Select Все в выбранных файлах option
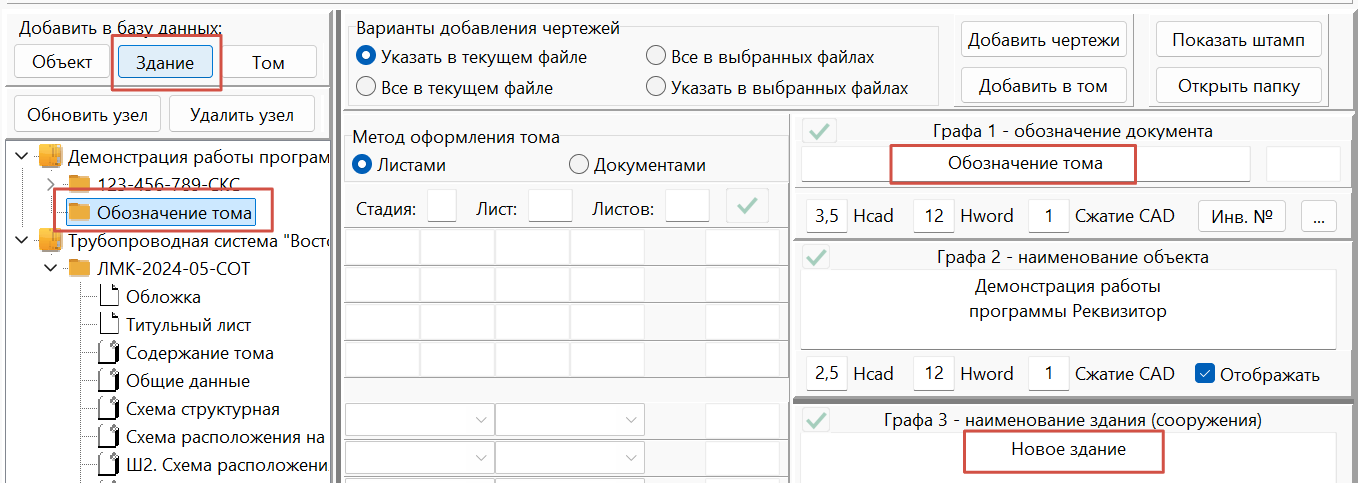Screen dimensions: 1358x483 click(760, 57)
